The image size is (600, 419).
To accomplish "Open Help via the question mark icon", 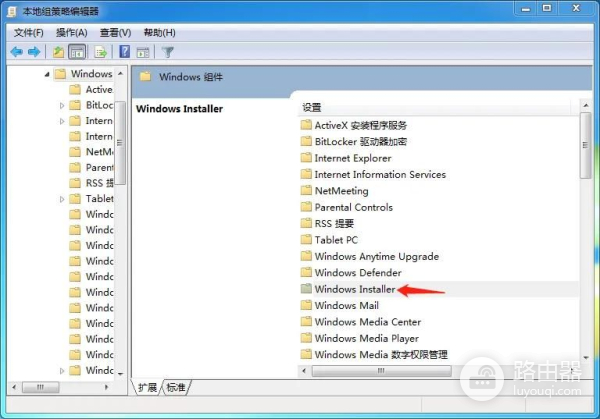I will [x=124, y=52].
